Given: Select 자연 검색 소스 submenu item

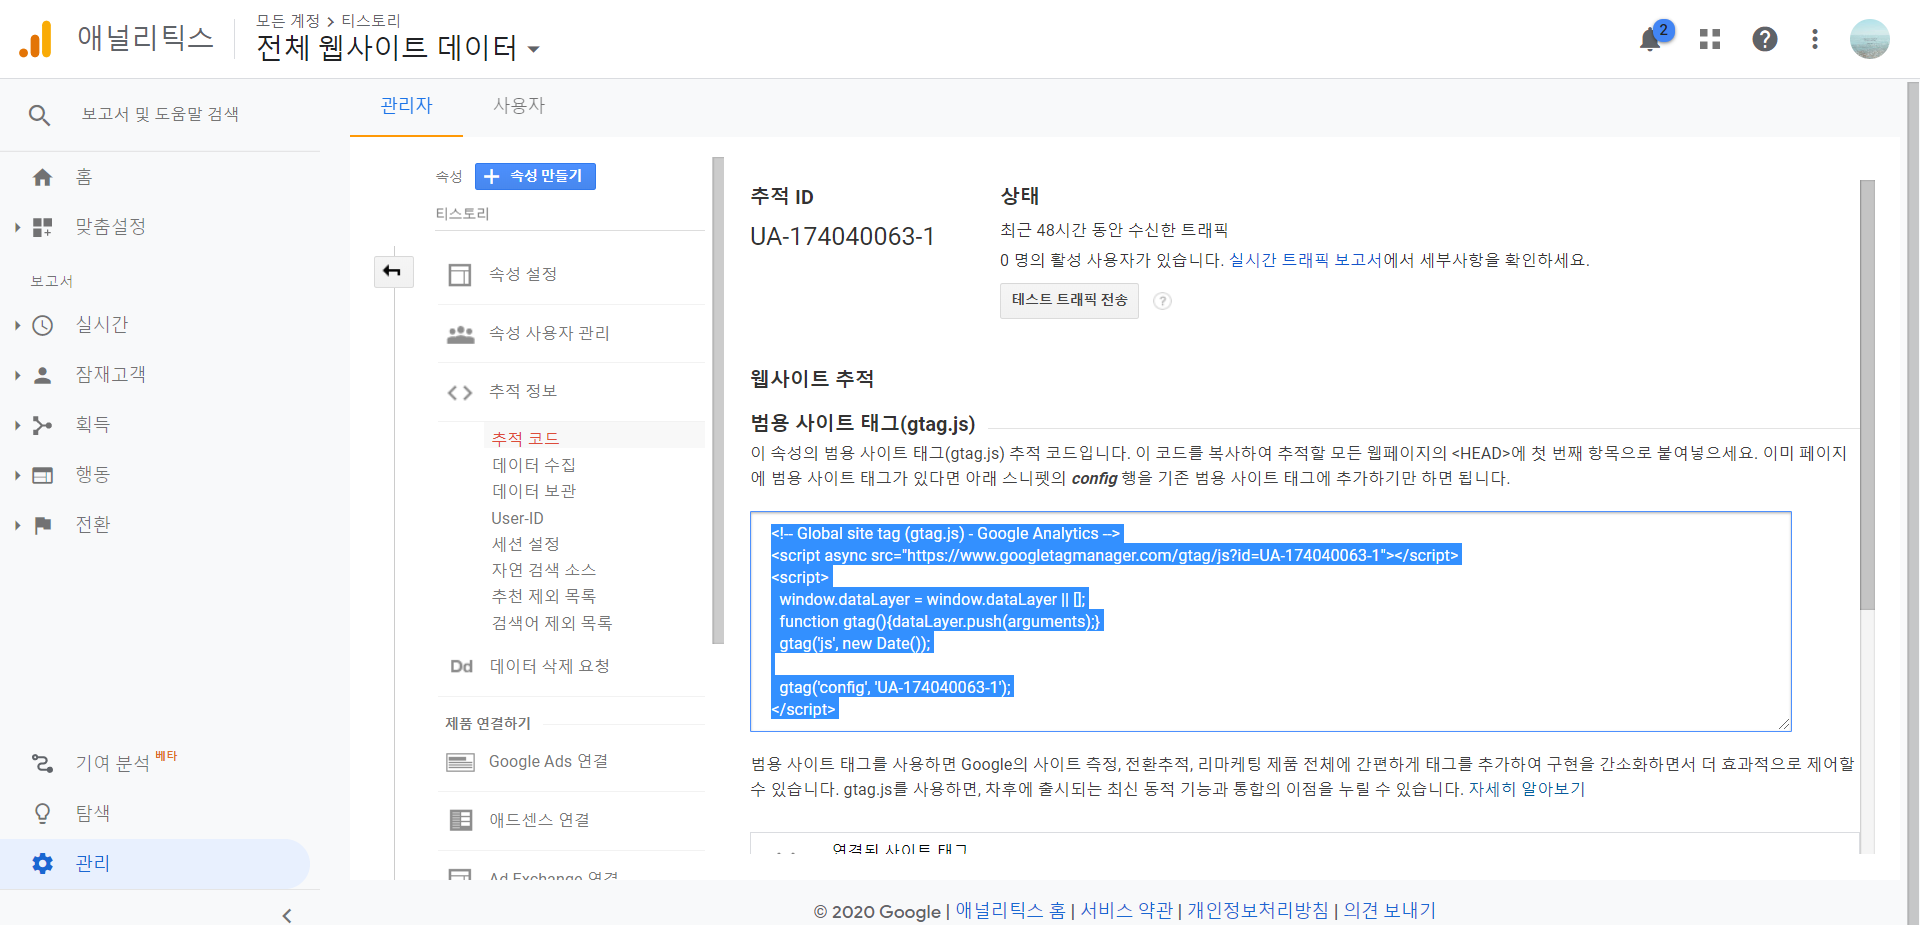Looking at the screenshot, I should (543, 570).
